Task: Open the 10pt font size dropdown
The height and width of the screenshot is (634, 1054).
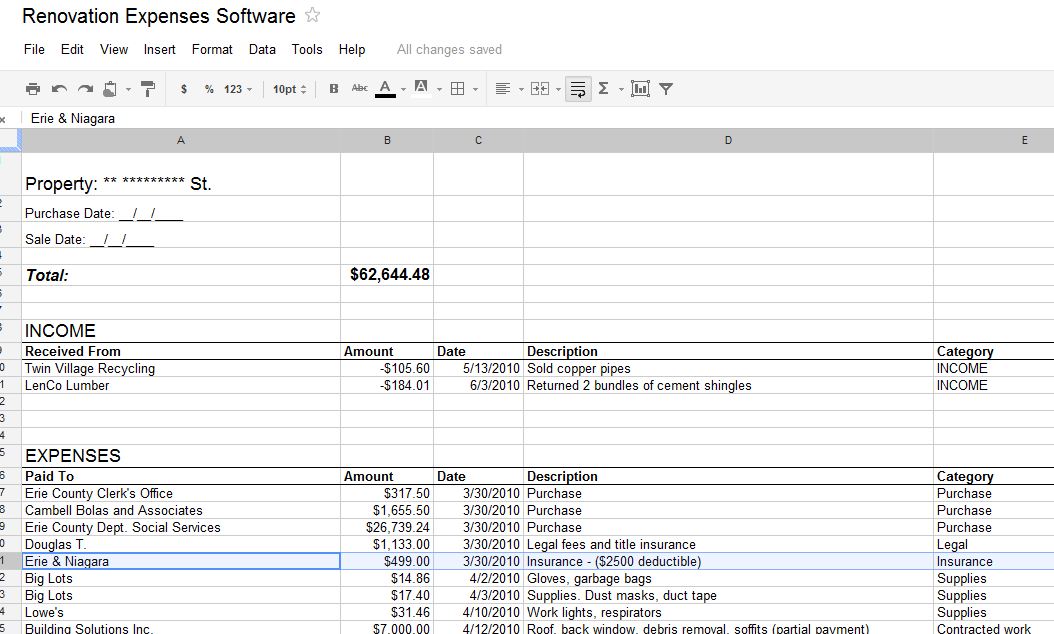Action: click(290, 89)
